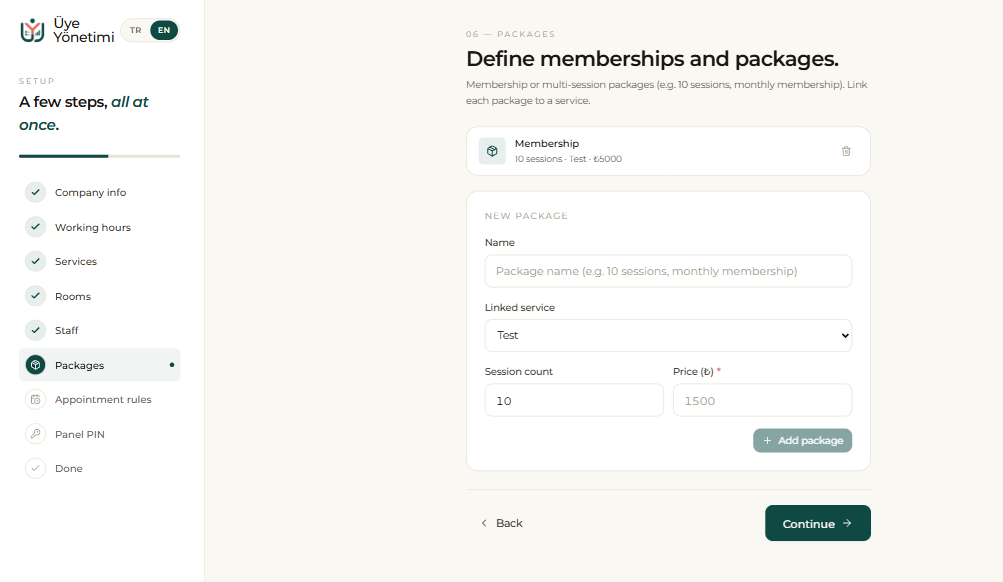1003x582 pixels.
Task: Click '10 sessions · Test · ₺5000' details
Action: [x=568, y=159]
